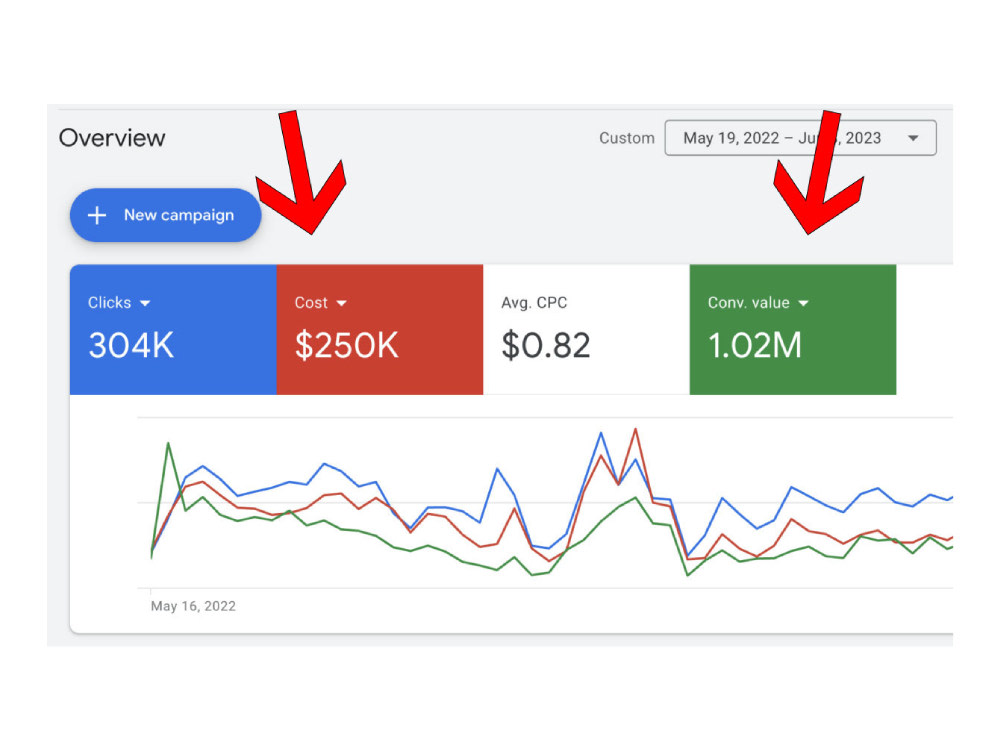This screenshot has height=750, width=1000.
Task: Click the date range dropdown arrow
Action: [x=913, y=138]
